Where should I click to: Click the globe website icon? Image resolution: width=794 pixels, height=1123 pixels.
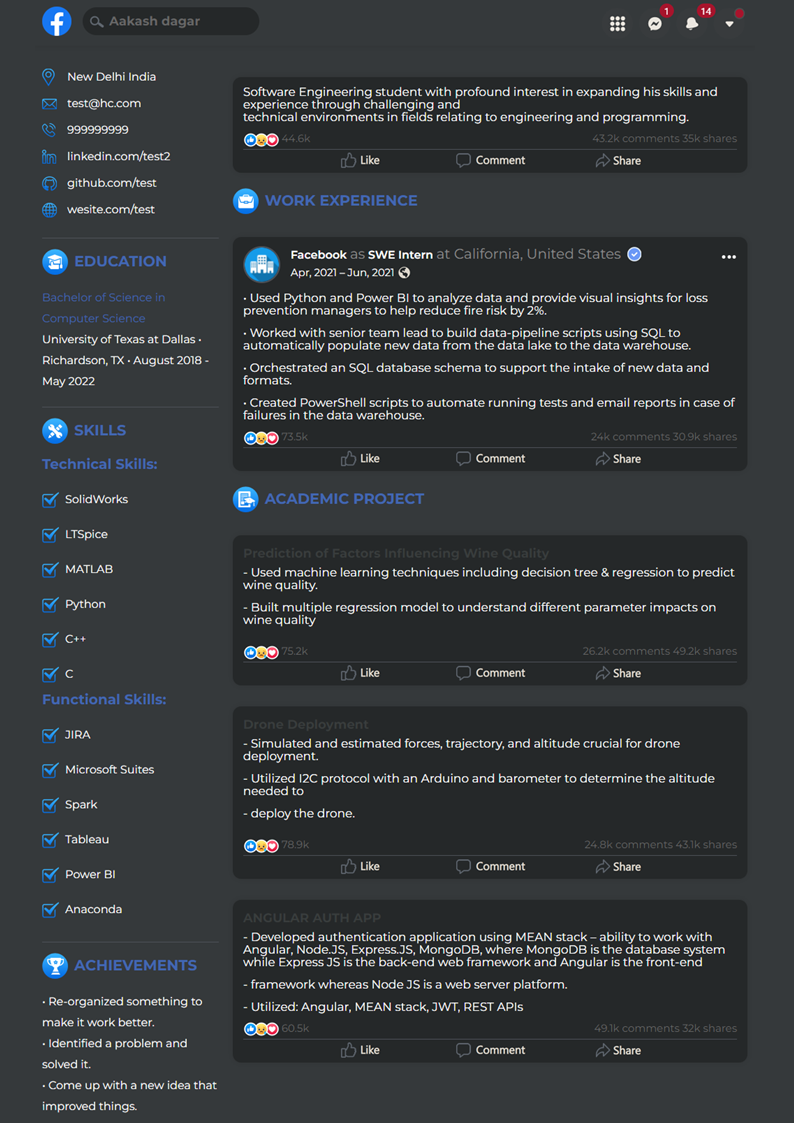[x=49, y=210]
